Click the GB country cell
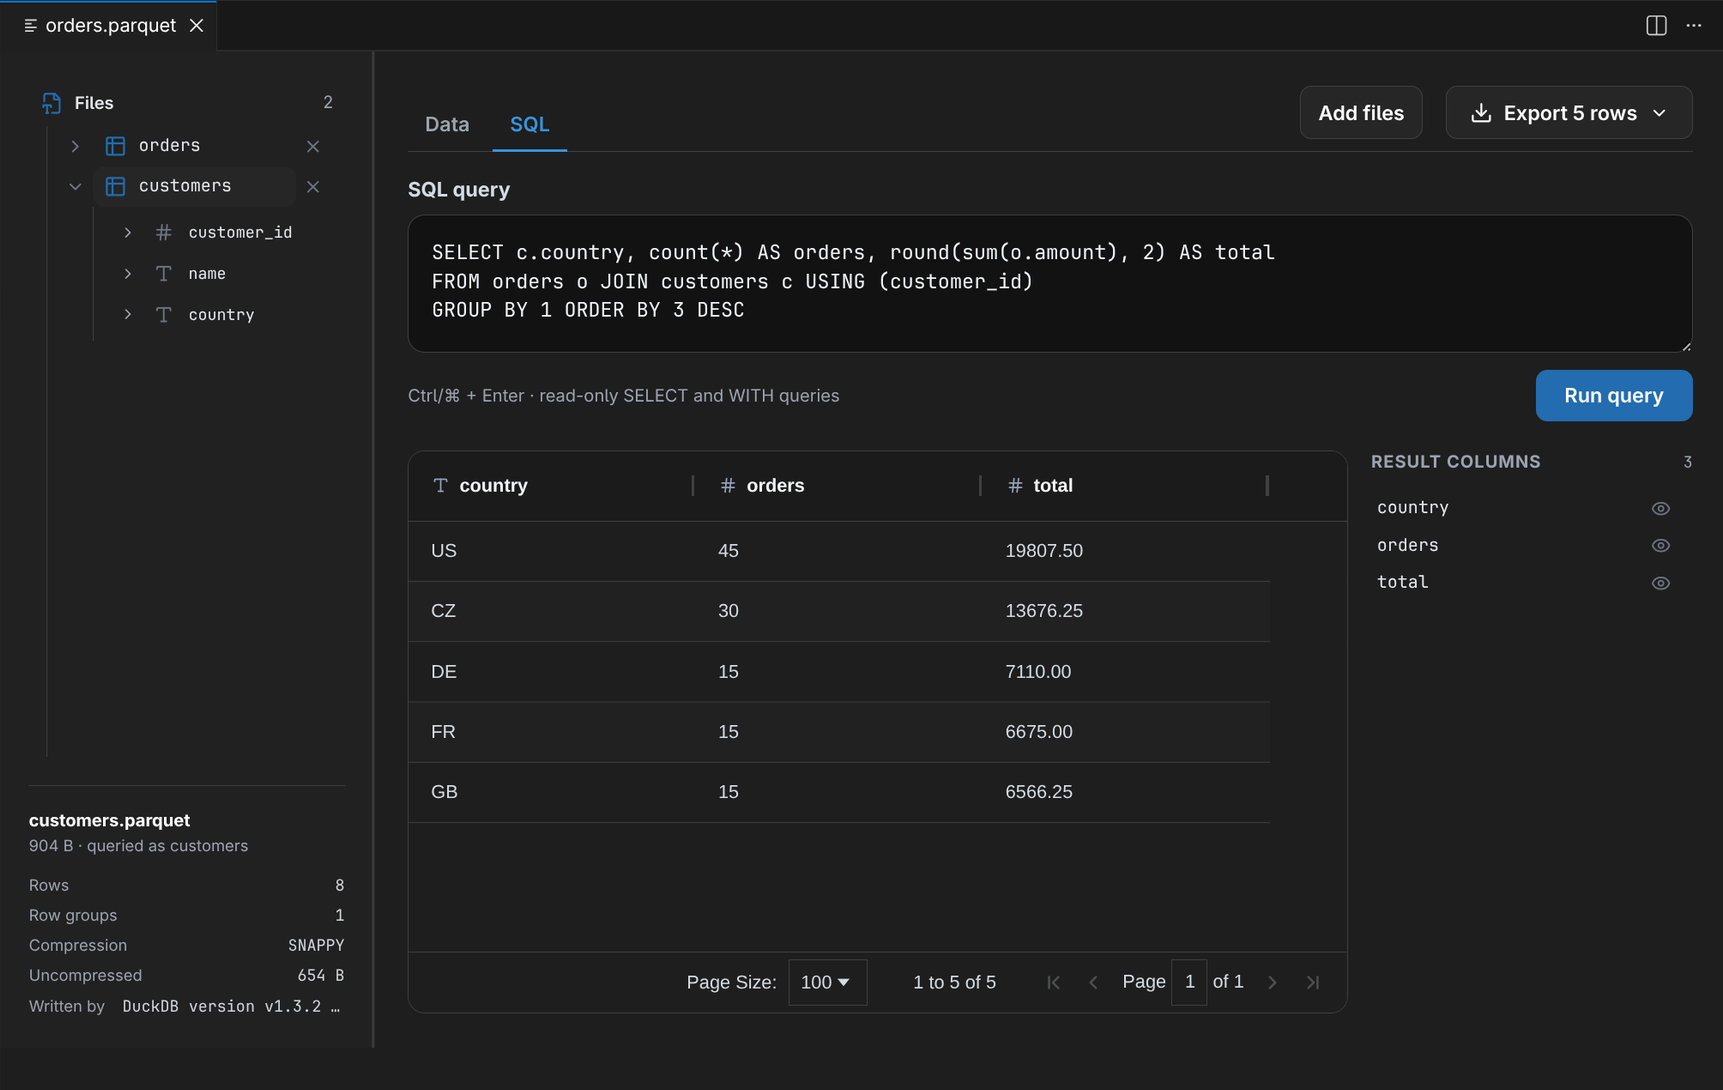Viewport: 1723px width, 1090px height. click(x=551, y=792)
